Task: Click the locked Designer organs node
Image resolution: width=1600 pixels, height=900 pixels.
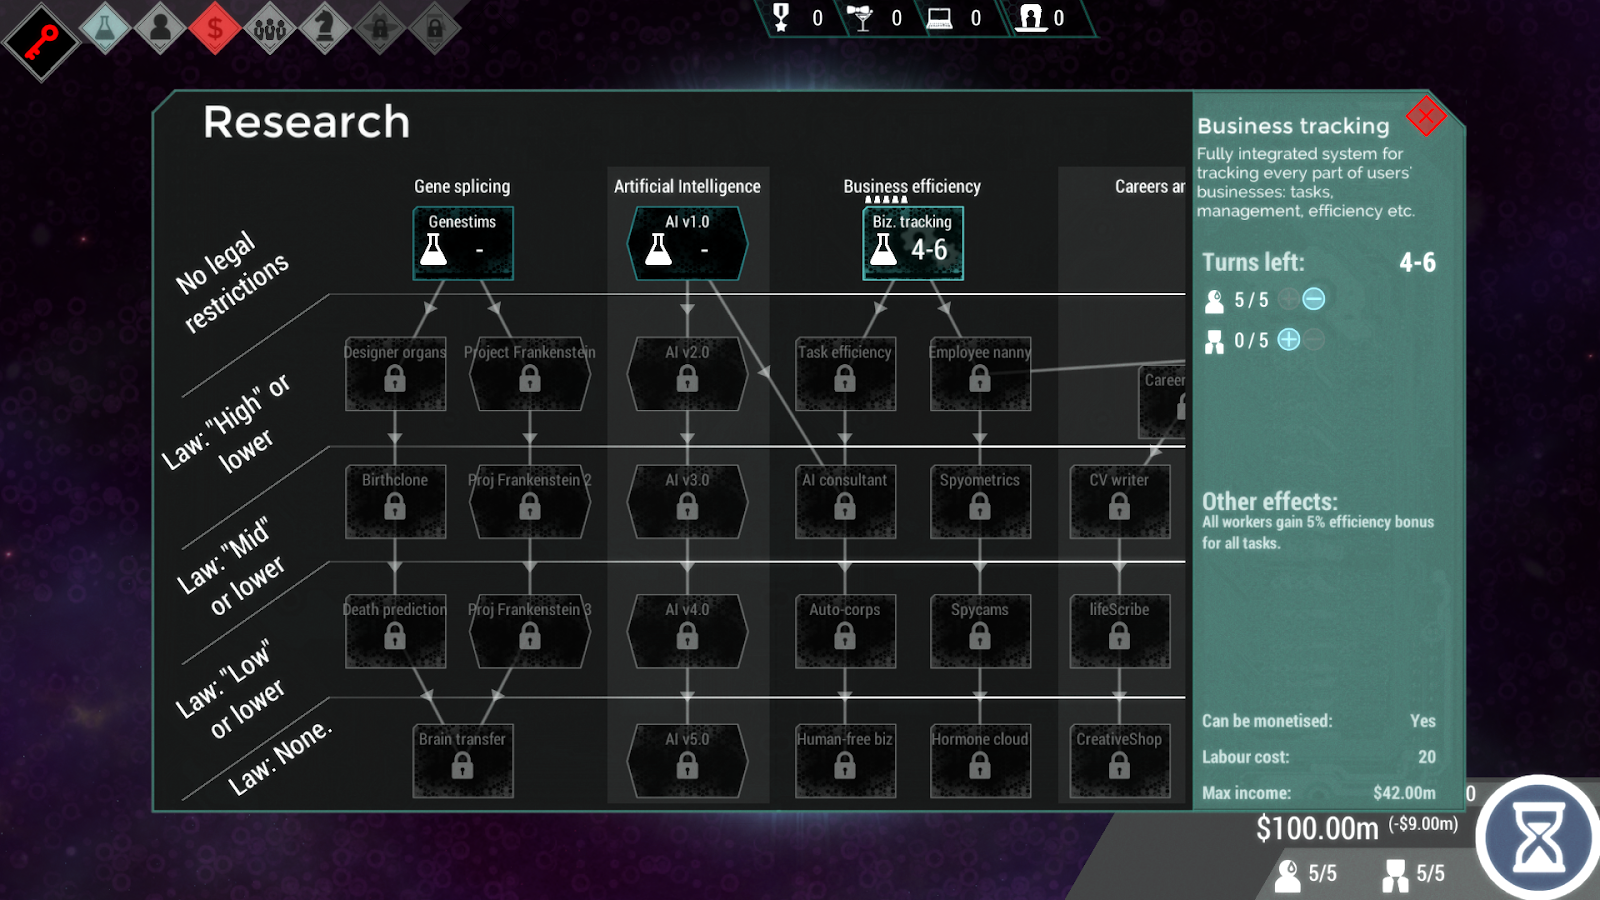Action: pyautogui.click(x=395, y=373)
